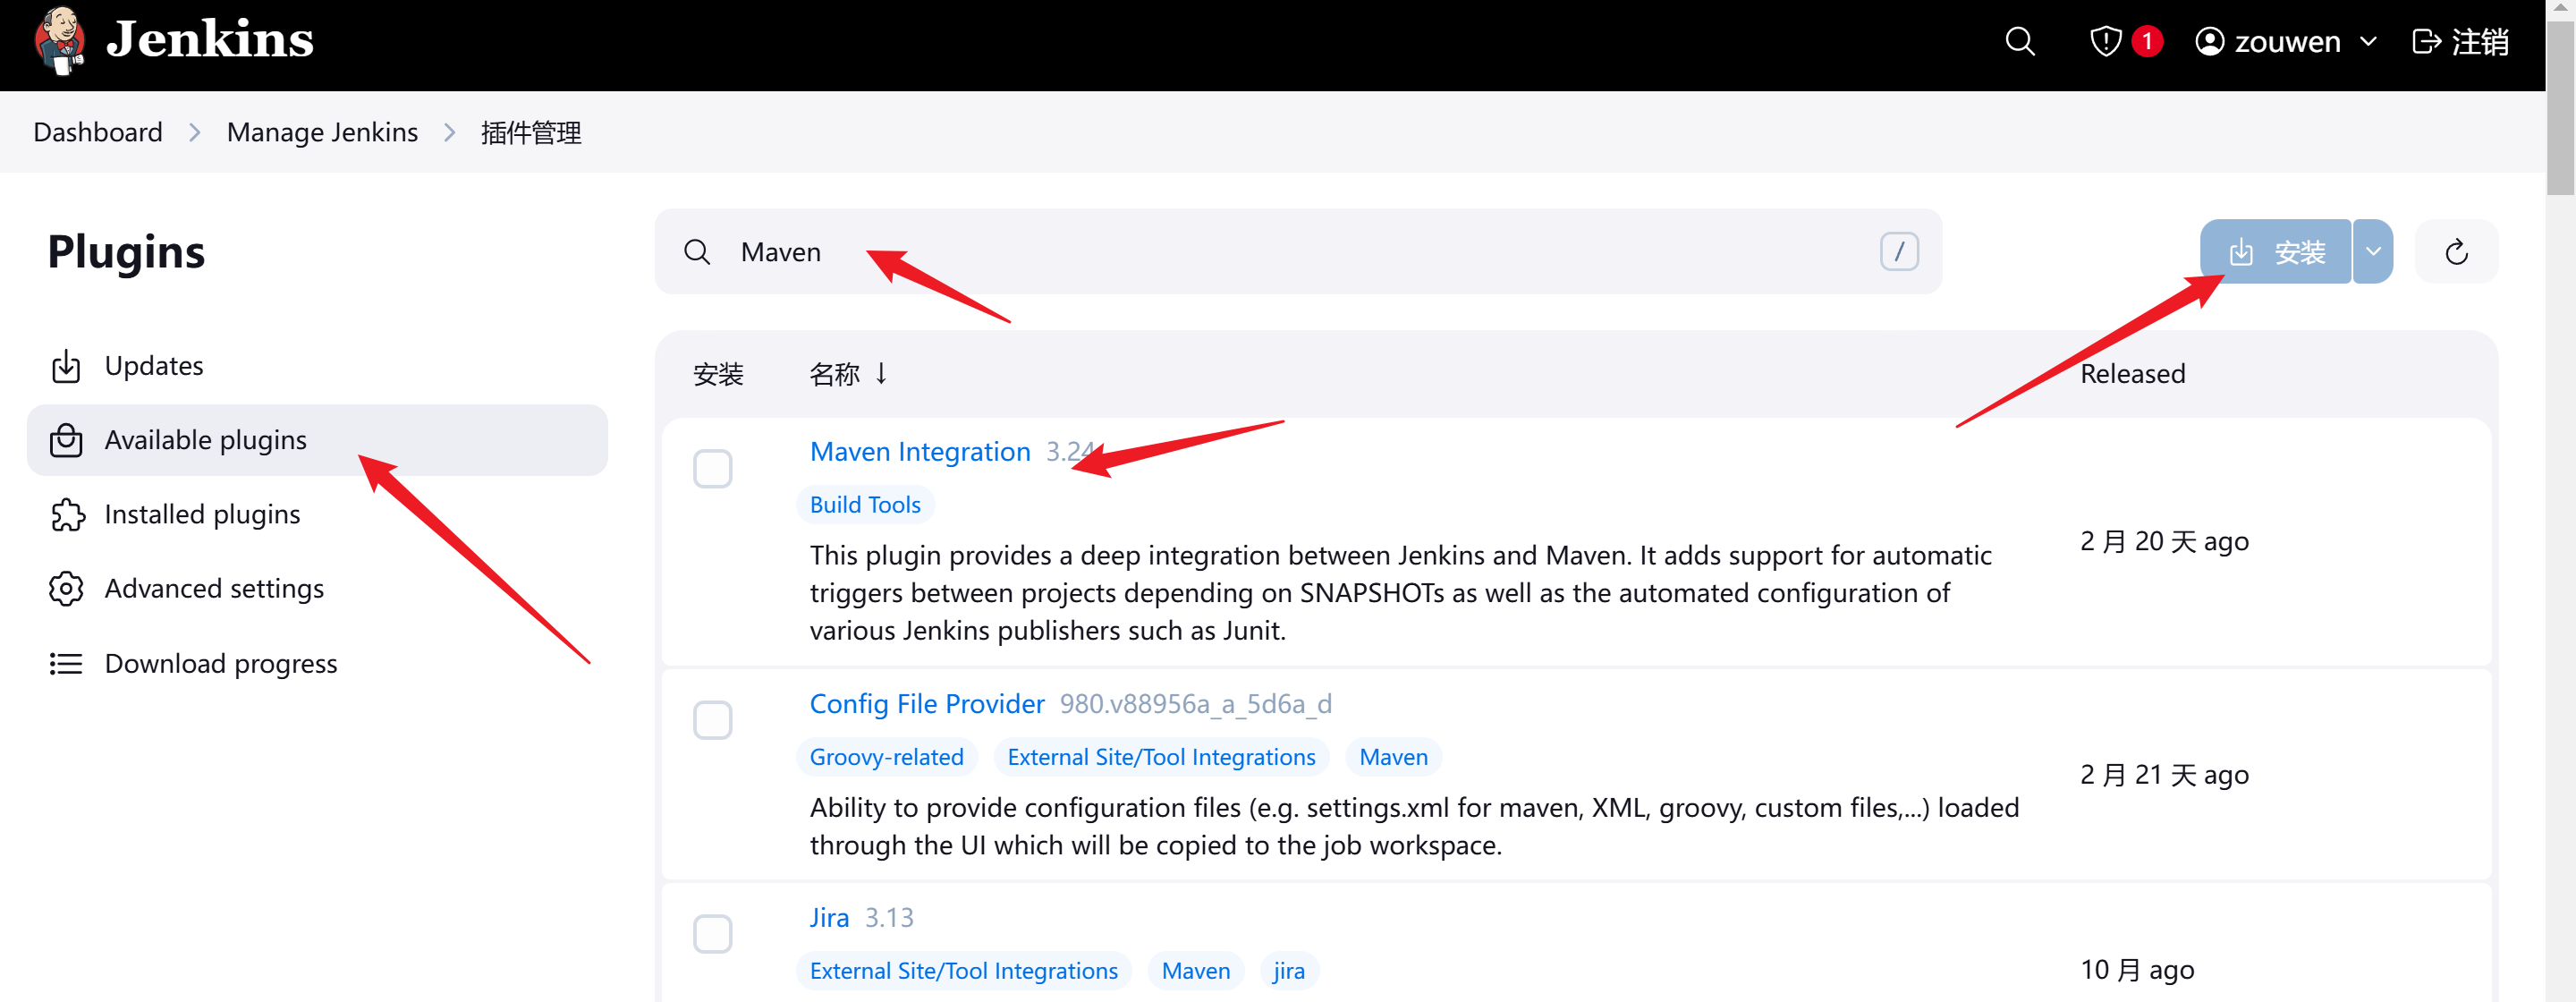The height and width of the screenshot is (1002, 2576).
Task: Check the Maven Integration plugin checkbox
Action: [713, 469]
